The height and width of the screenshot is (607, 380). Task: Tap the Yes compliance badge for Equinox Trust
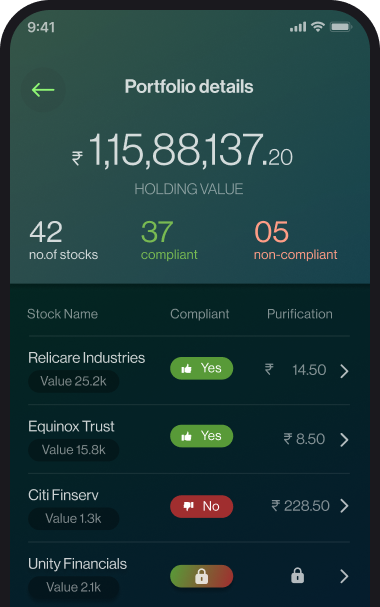(201, 436)
